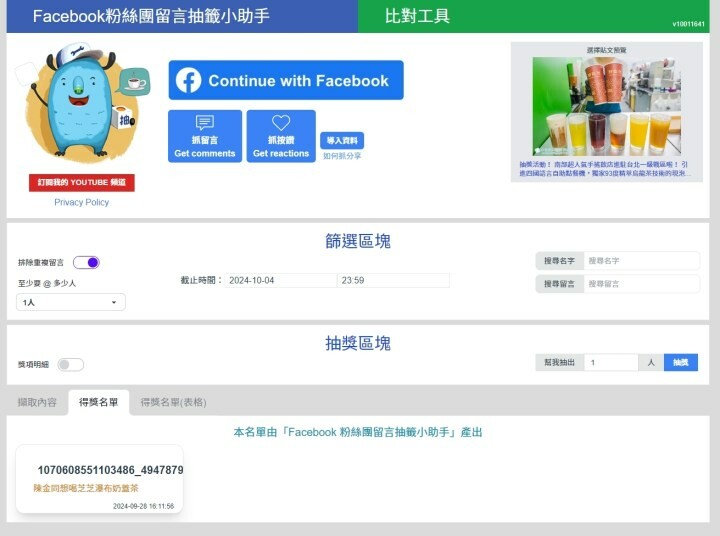Click the timestamp 2024-09-28 16:11:56

point(143,506)
